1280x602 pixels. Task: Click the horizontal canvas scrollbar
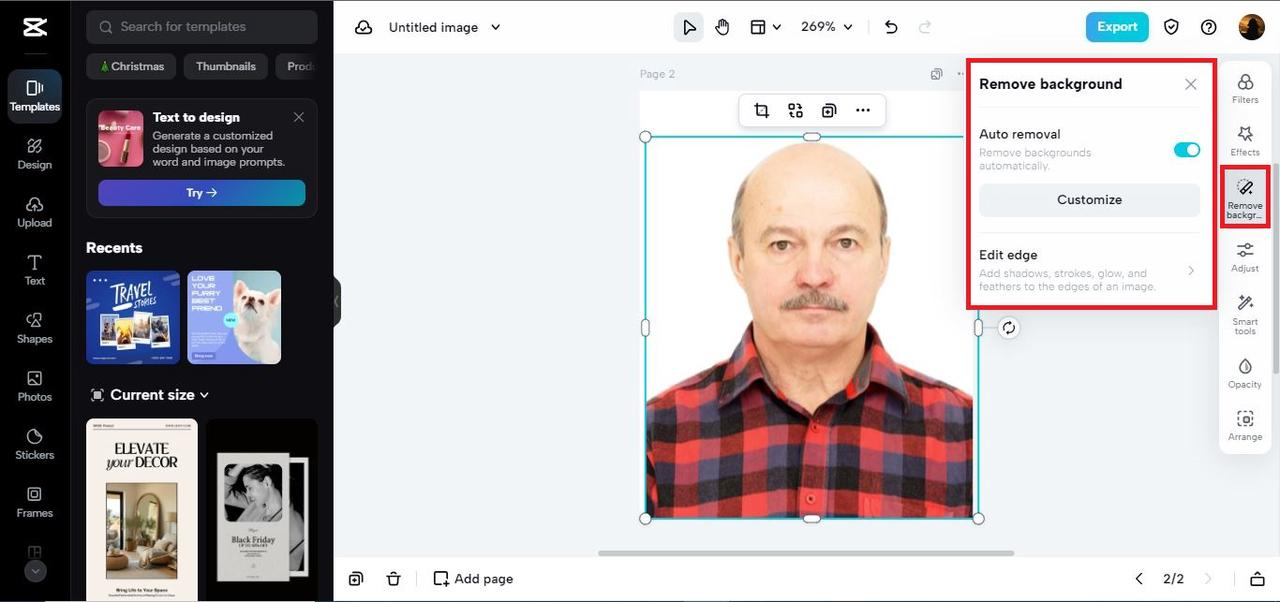point(806,553)
